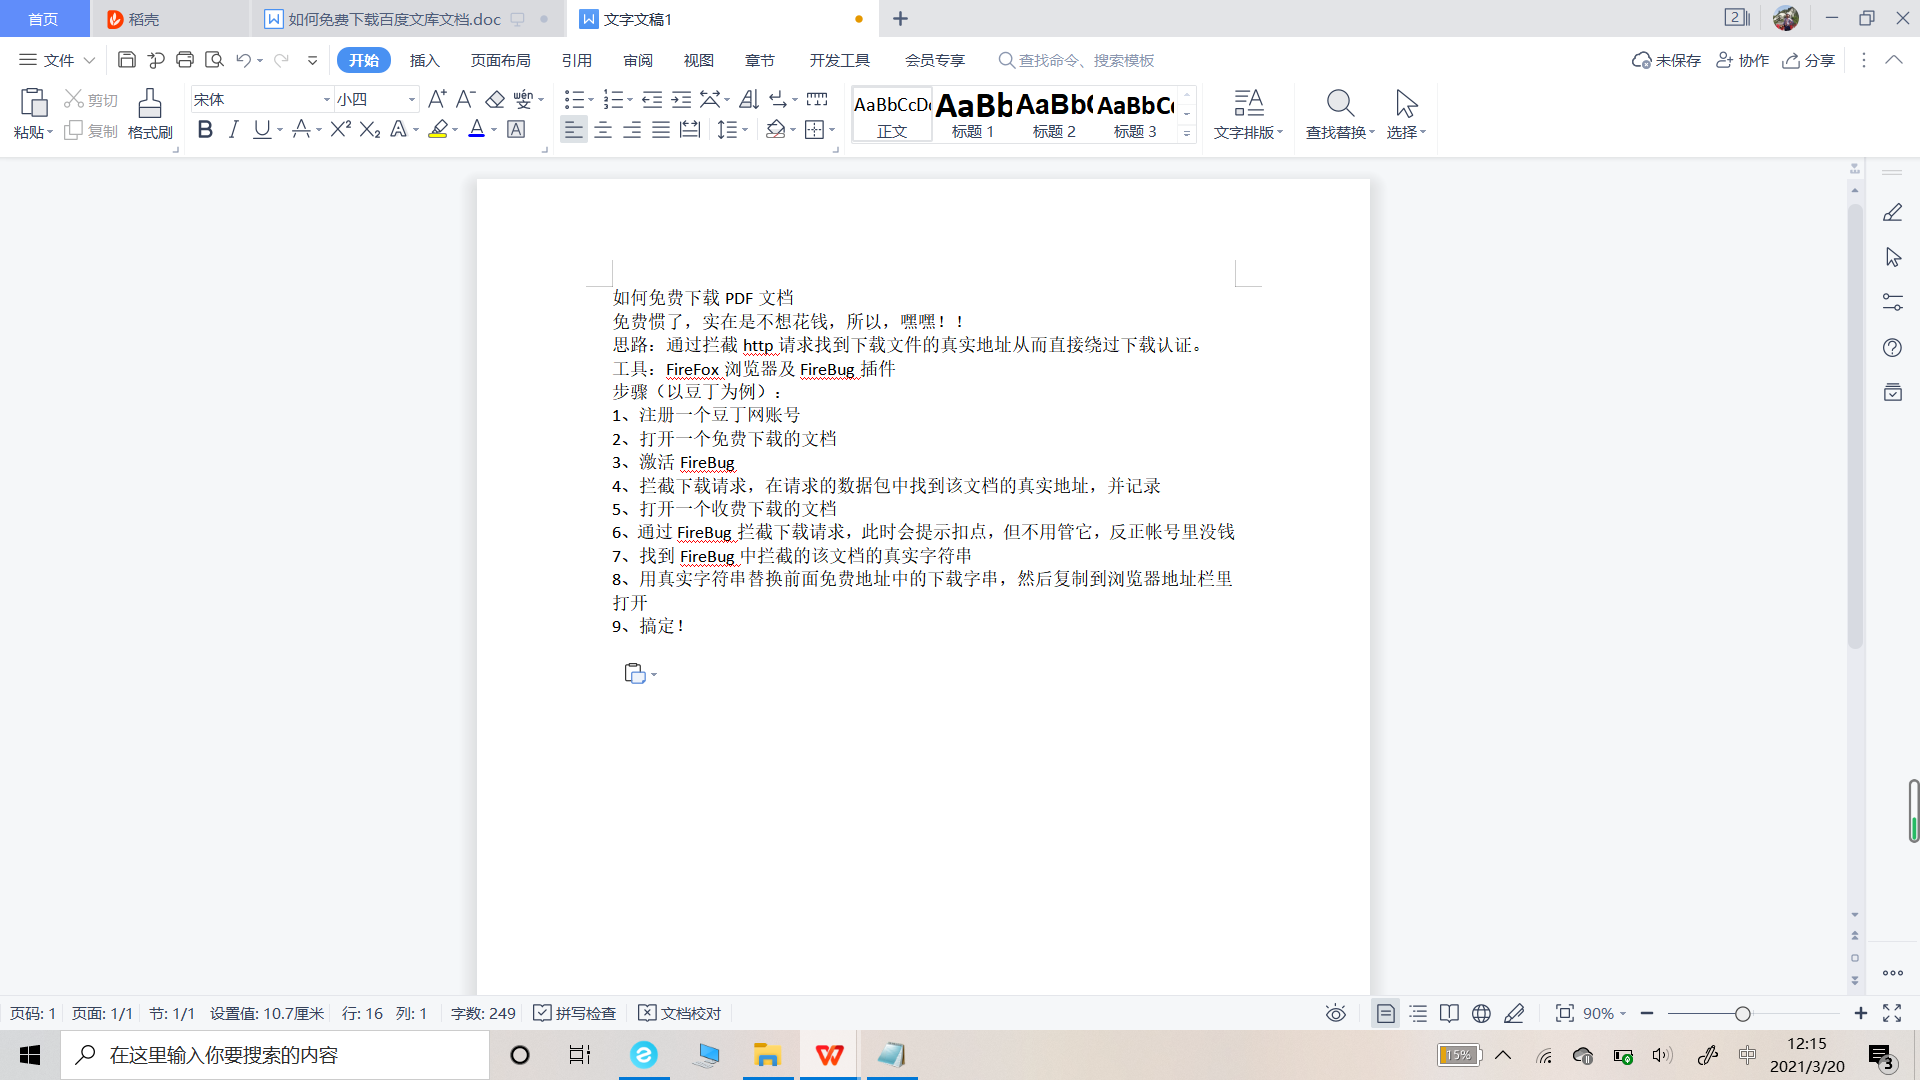Click the Underline formatting icon
This screenshot has width=1920, height=1080.
tap(260, 129)
